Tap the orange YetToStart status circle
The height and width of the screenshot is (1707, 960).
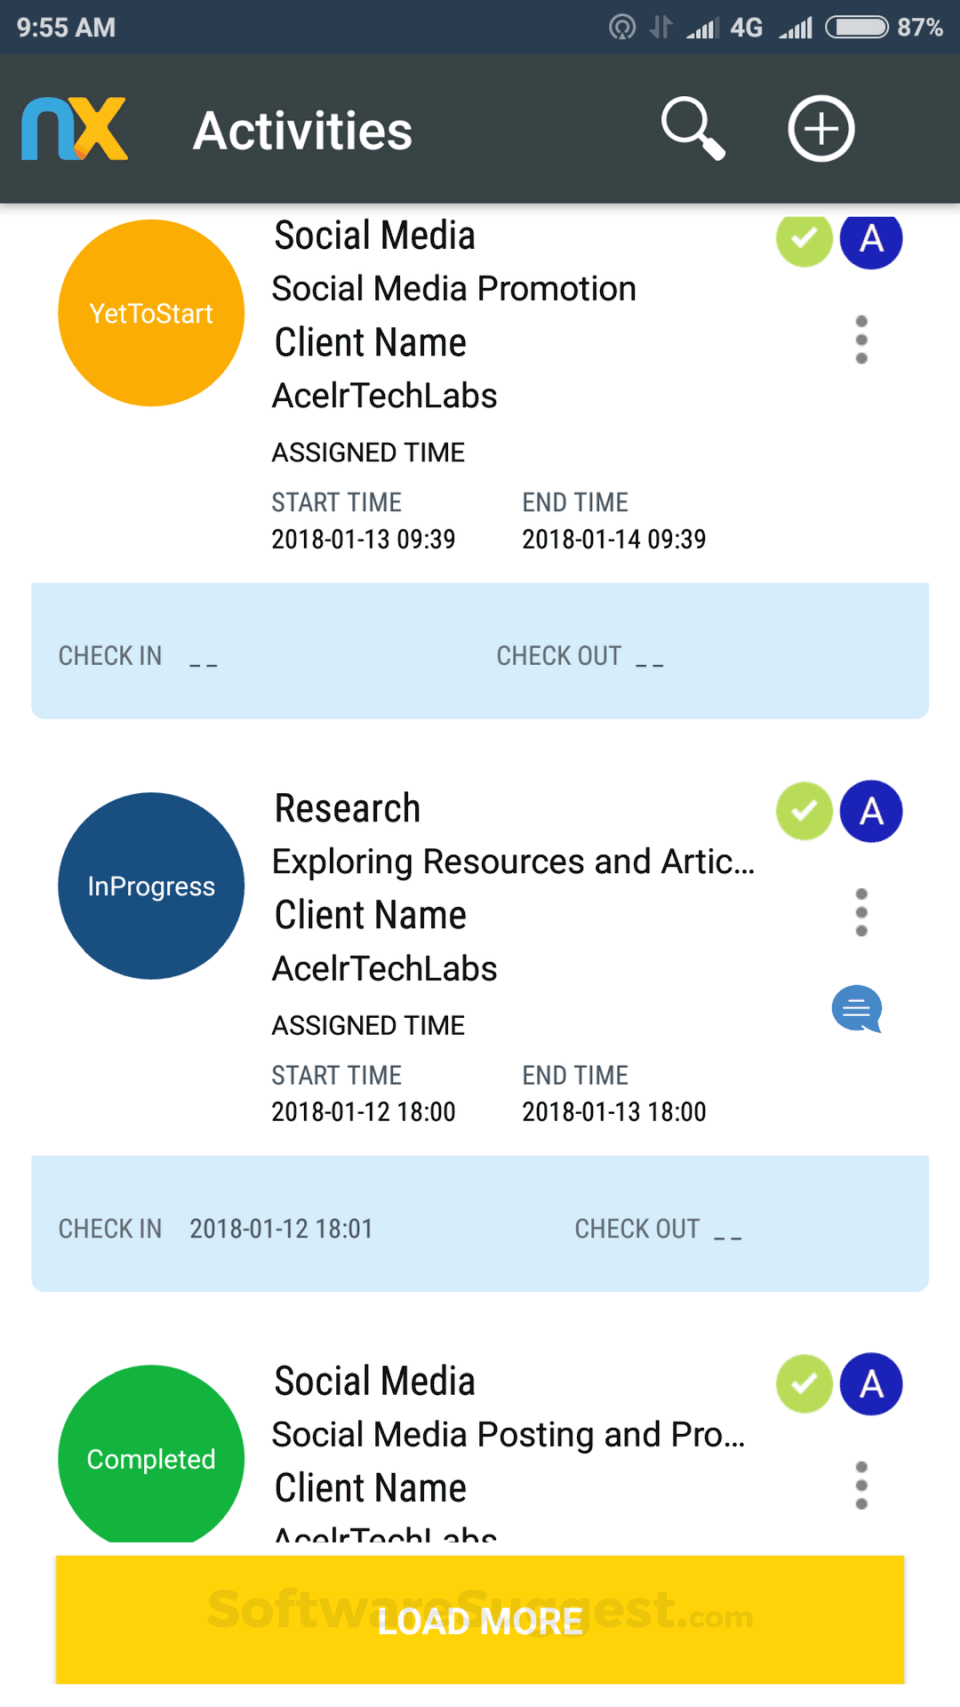point(151,313)
